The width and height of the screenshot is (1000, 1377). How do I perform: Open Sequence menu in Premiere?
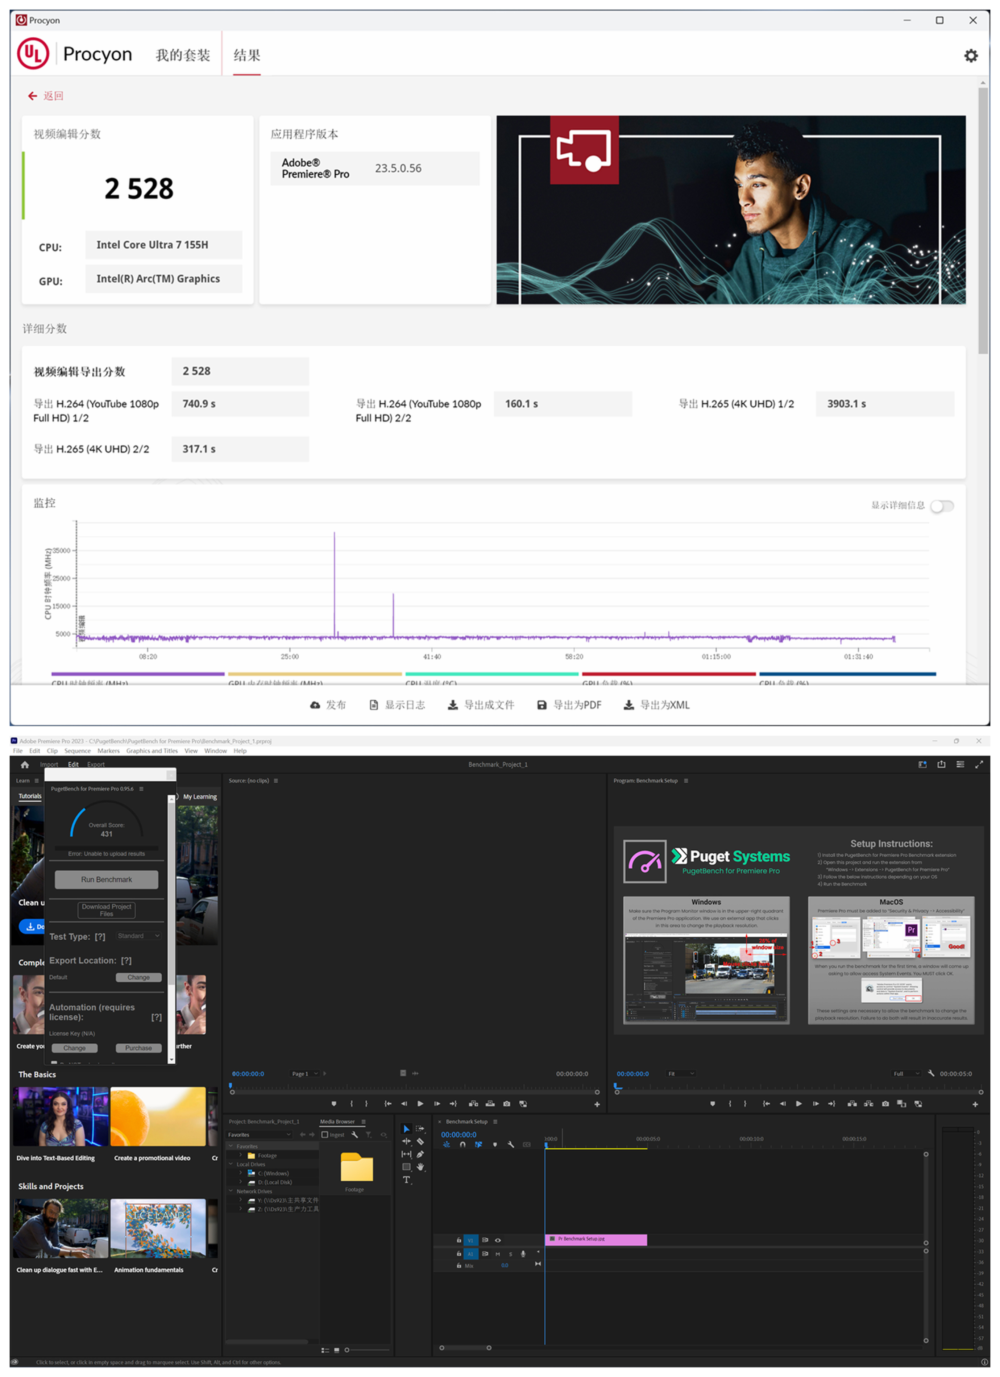[x=77, y=750]
